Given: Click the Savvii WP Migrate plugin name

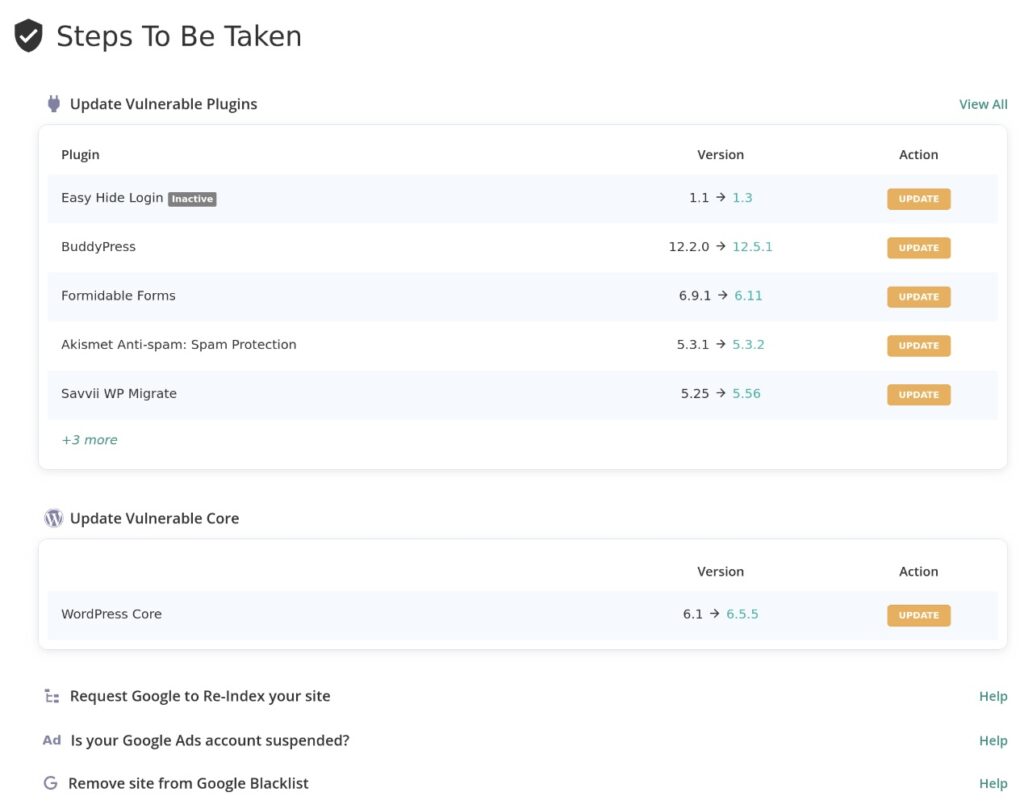Looking at the screenshot, I should 119,394.
